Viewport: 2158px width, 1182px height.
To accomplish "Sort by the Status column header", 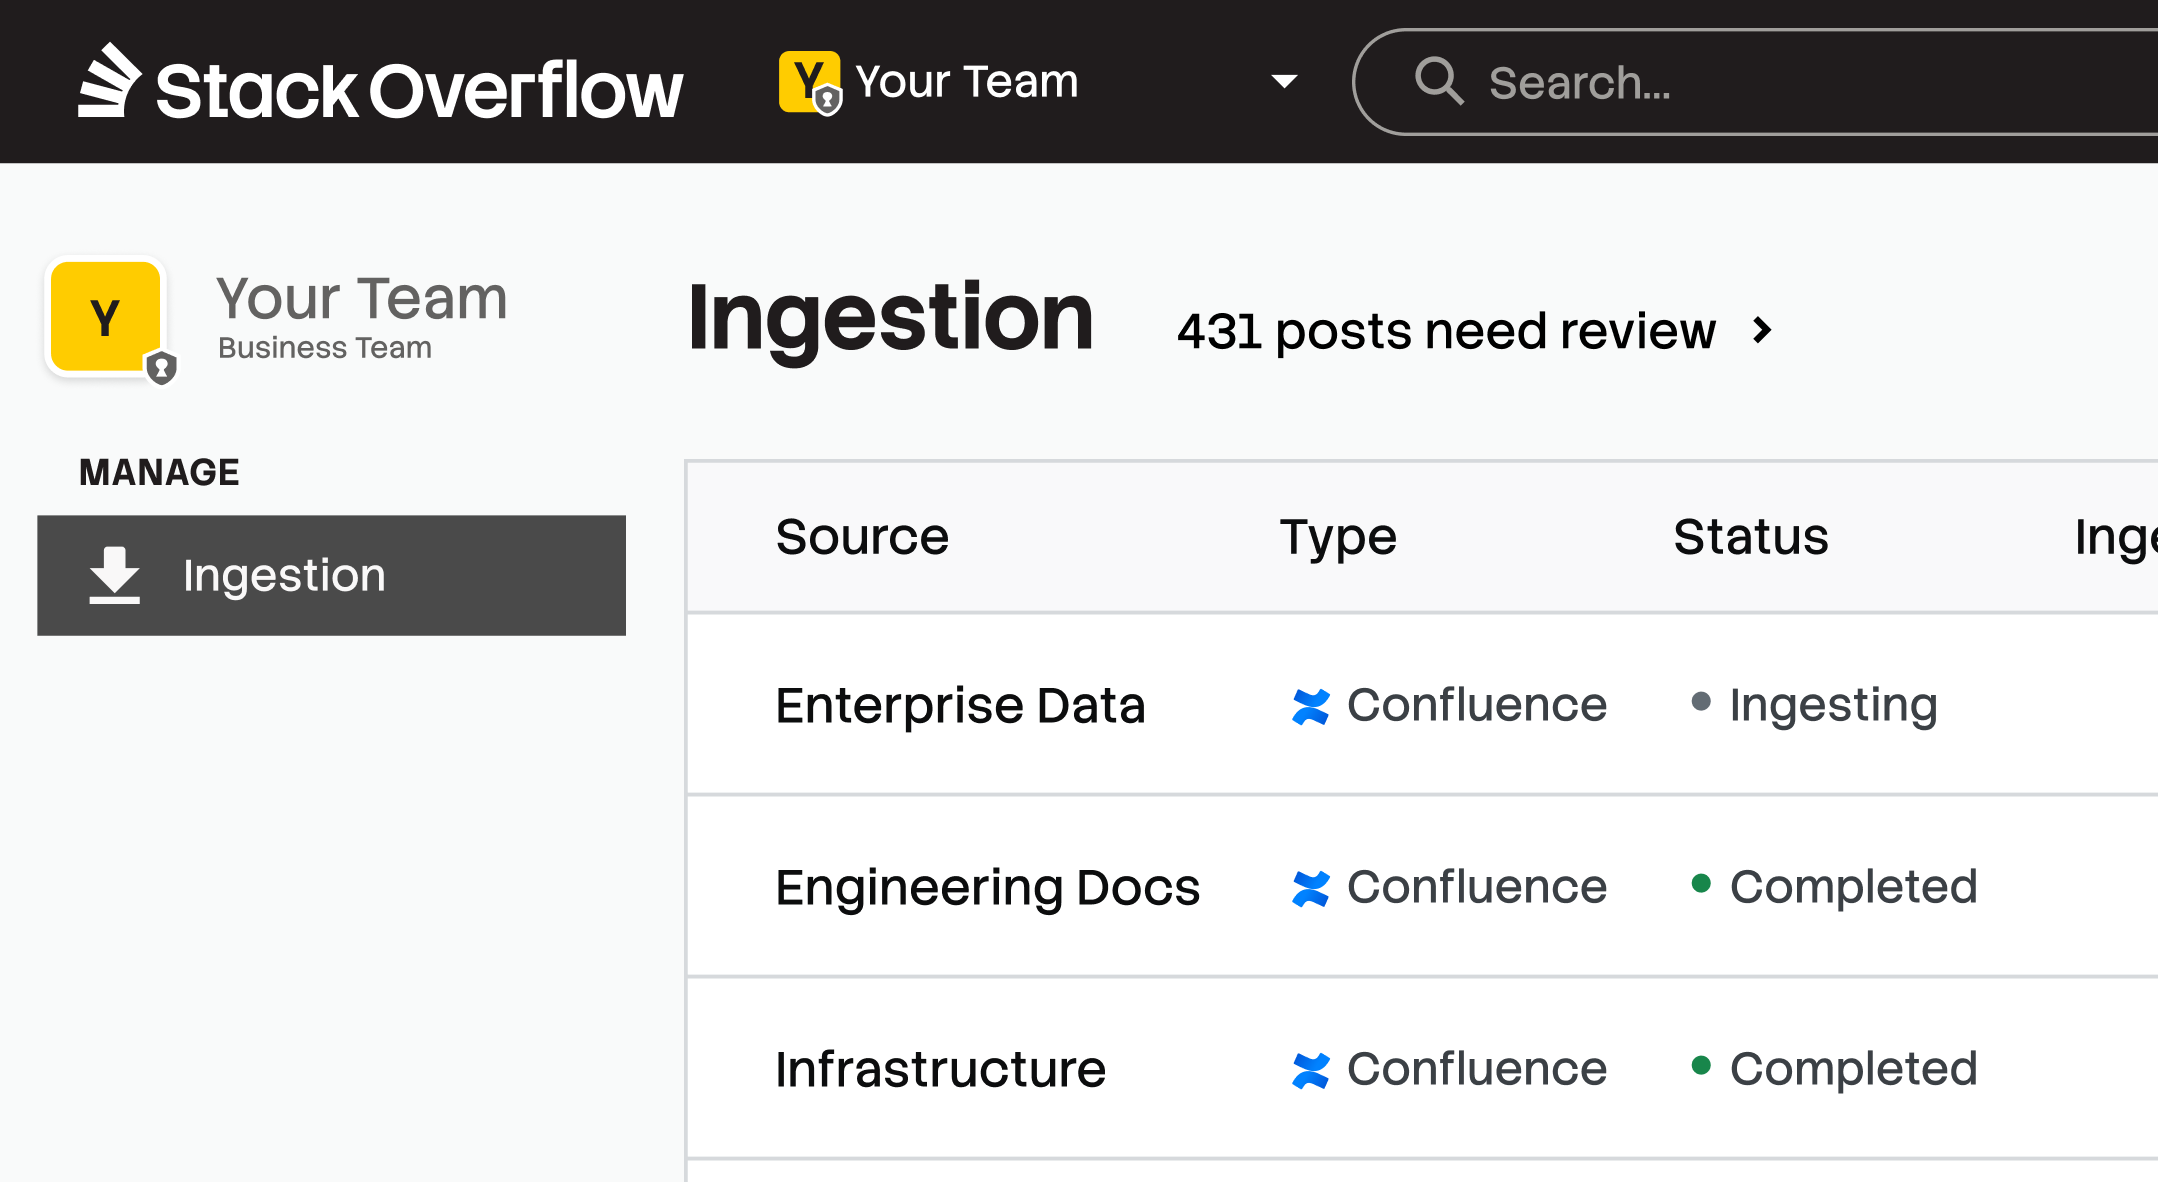I will 1750,537.
